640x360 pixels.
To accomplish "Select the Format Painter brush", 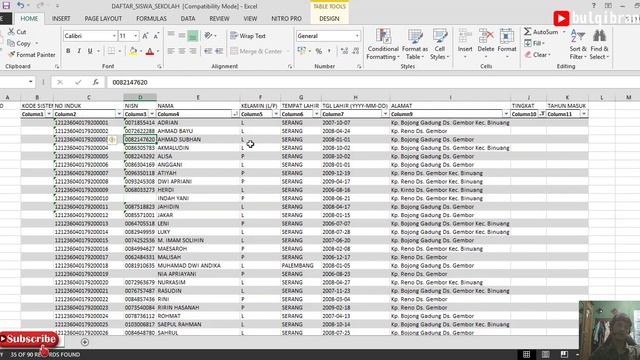I will click(x=11, y=54).
